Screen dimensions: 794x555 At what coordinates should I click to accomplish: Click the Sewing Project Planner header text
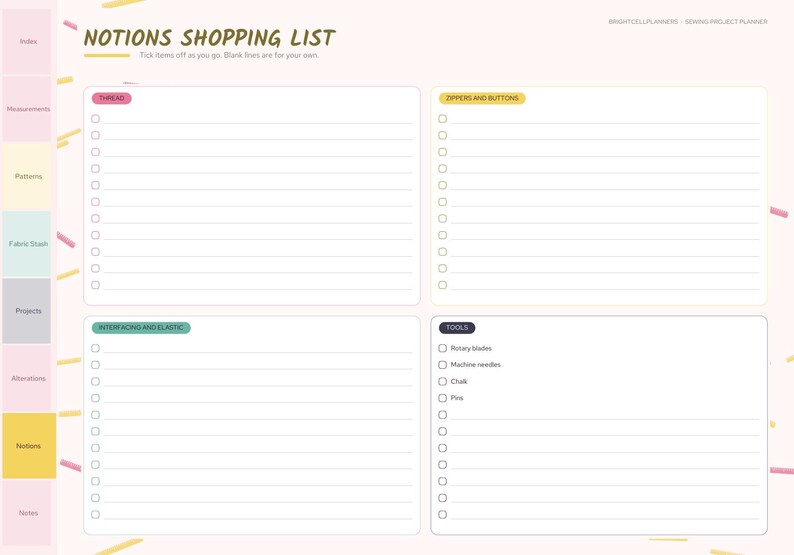(x=726, y=22)
